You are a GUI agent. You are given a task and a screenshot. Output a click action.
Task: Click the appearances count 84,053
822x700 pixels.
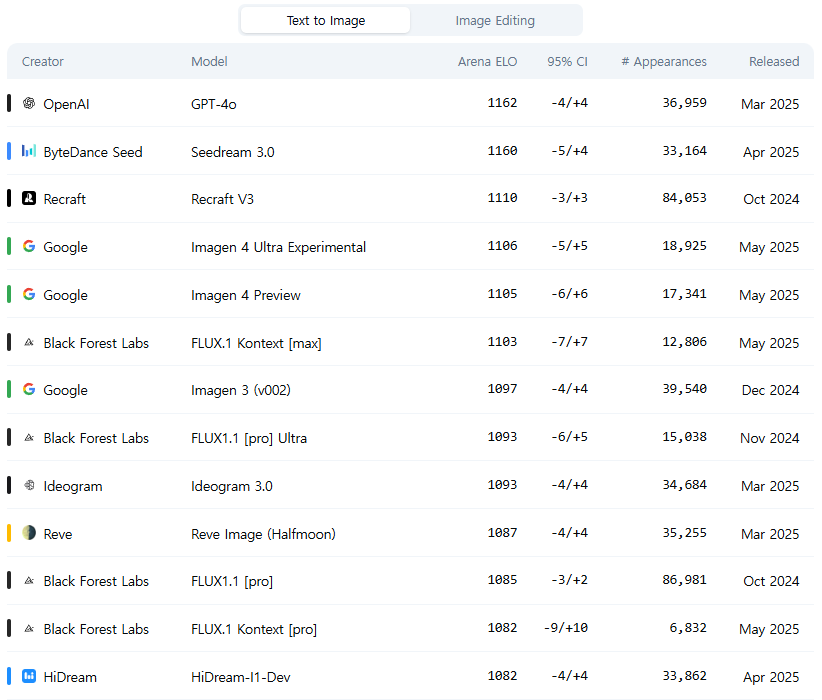[x=684, y=198]
